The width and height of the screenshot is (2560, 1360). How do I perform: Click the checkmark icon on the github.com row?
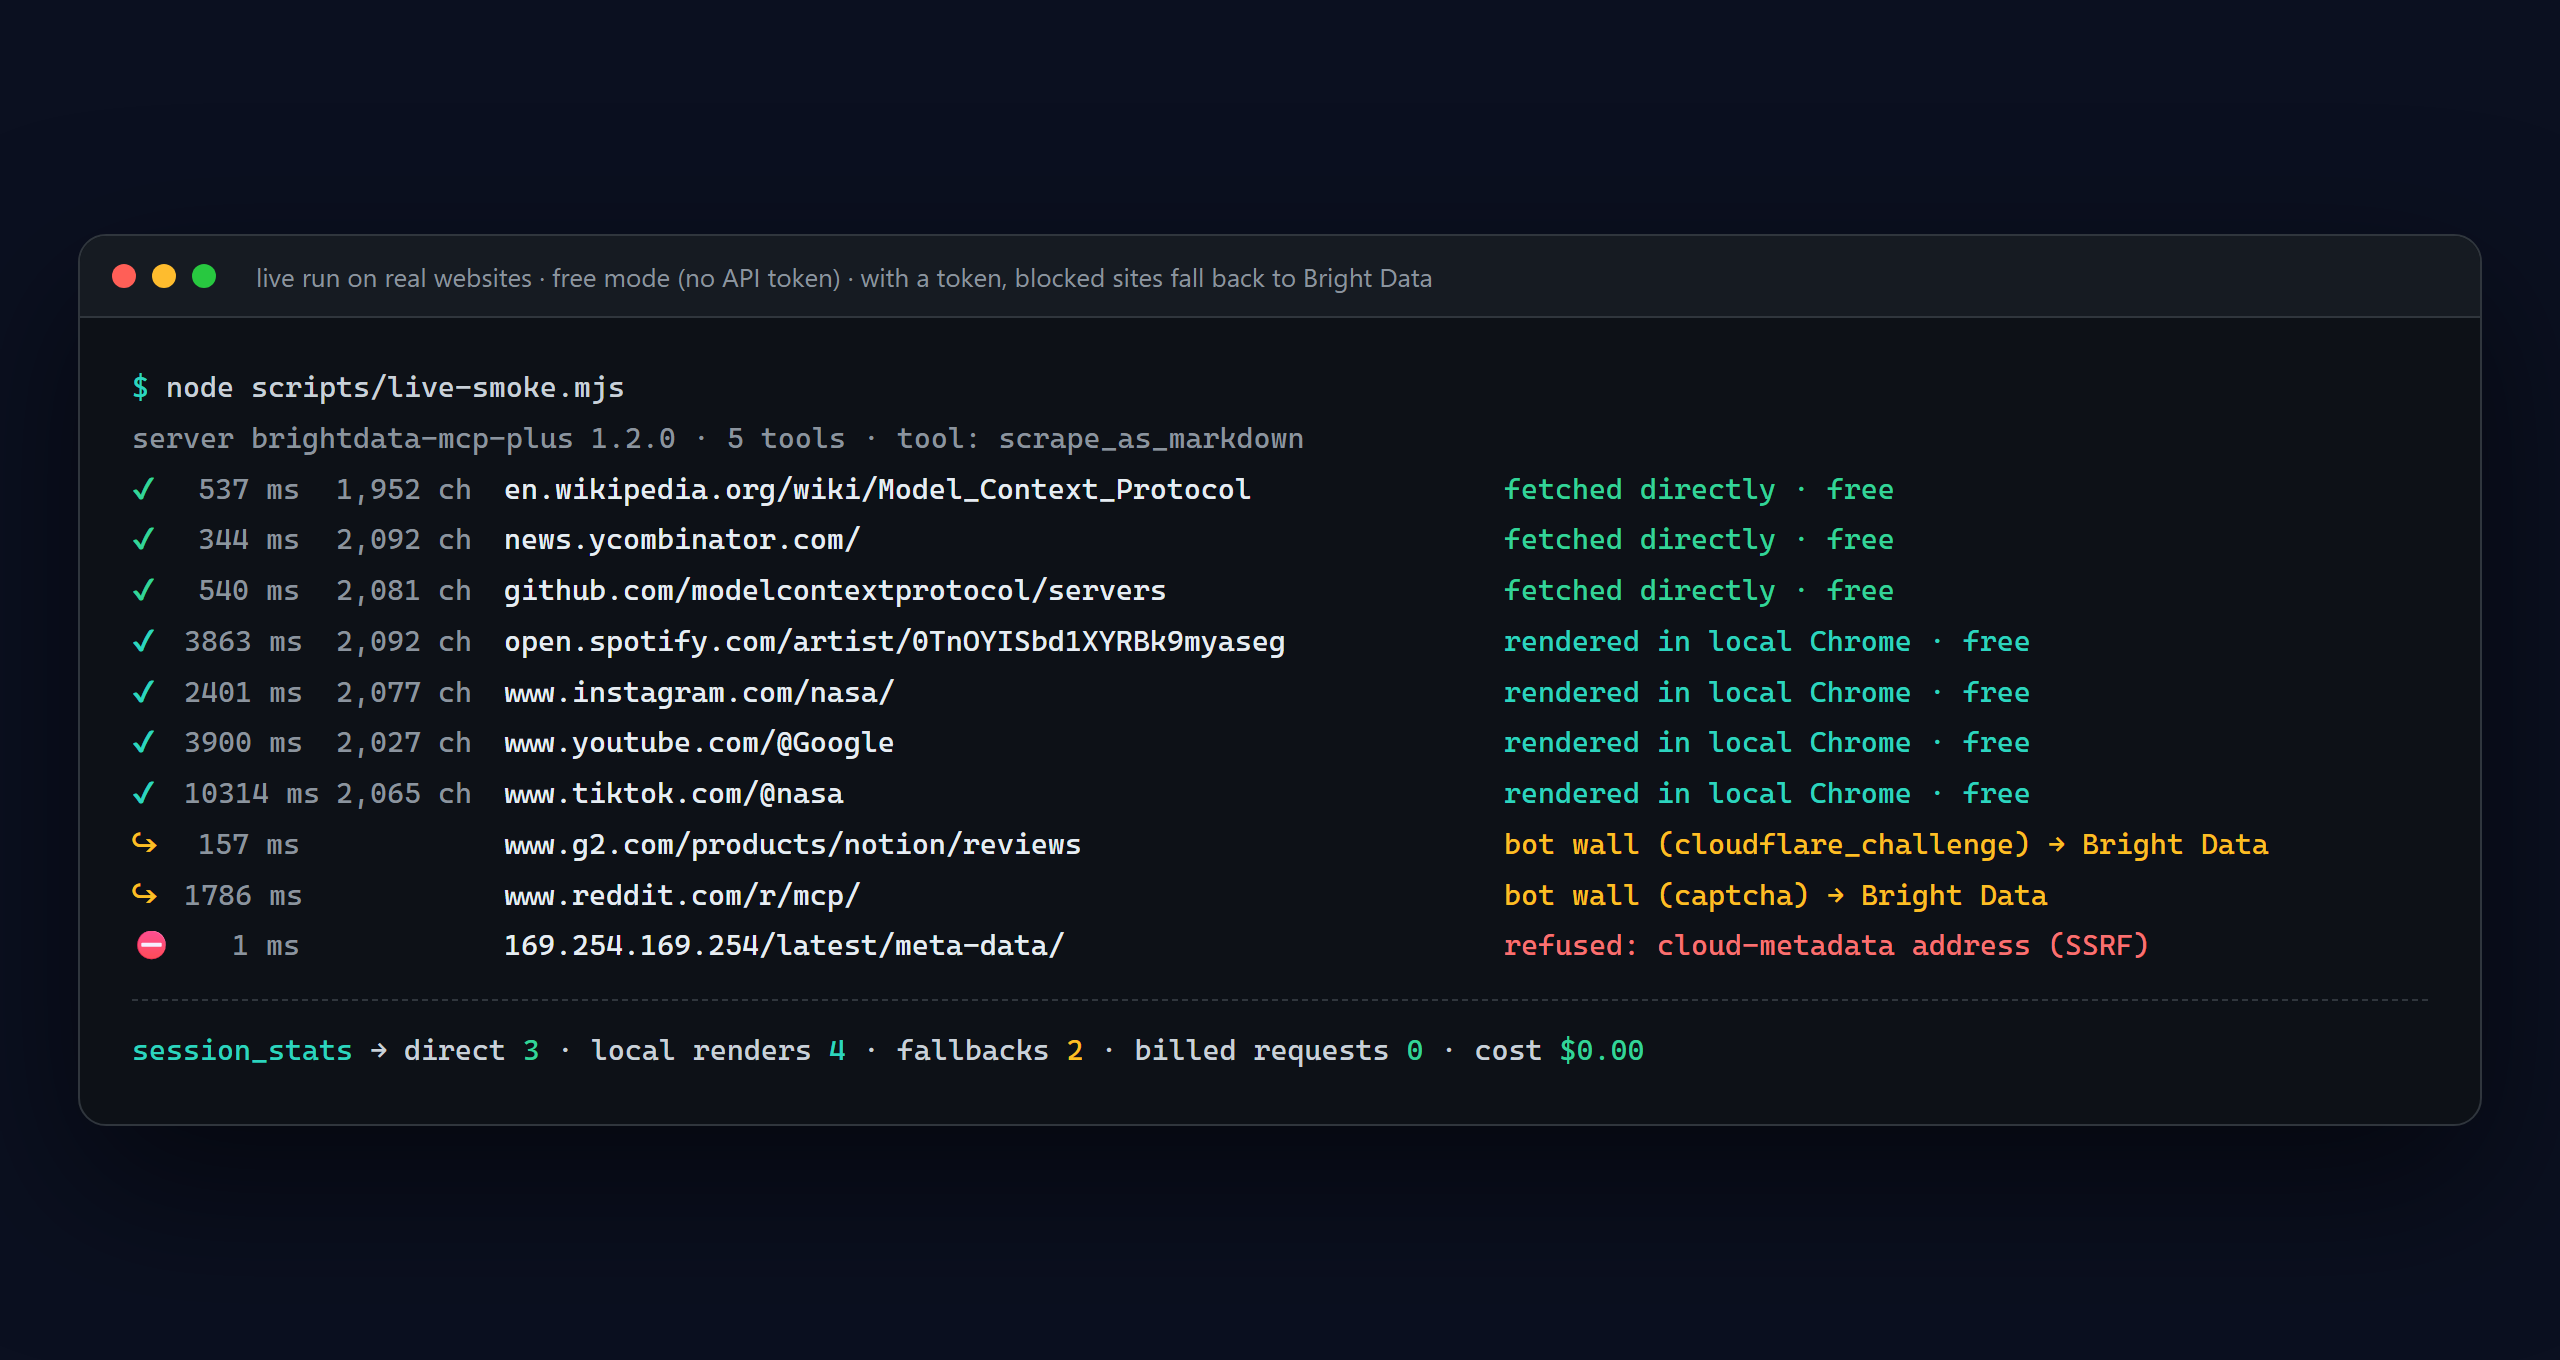click(144, 591)
